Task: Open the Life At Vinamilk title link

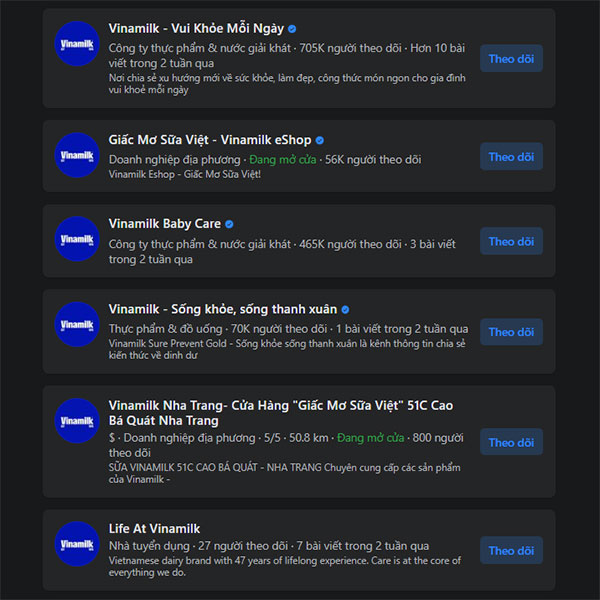Action: point(154,528)
